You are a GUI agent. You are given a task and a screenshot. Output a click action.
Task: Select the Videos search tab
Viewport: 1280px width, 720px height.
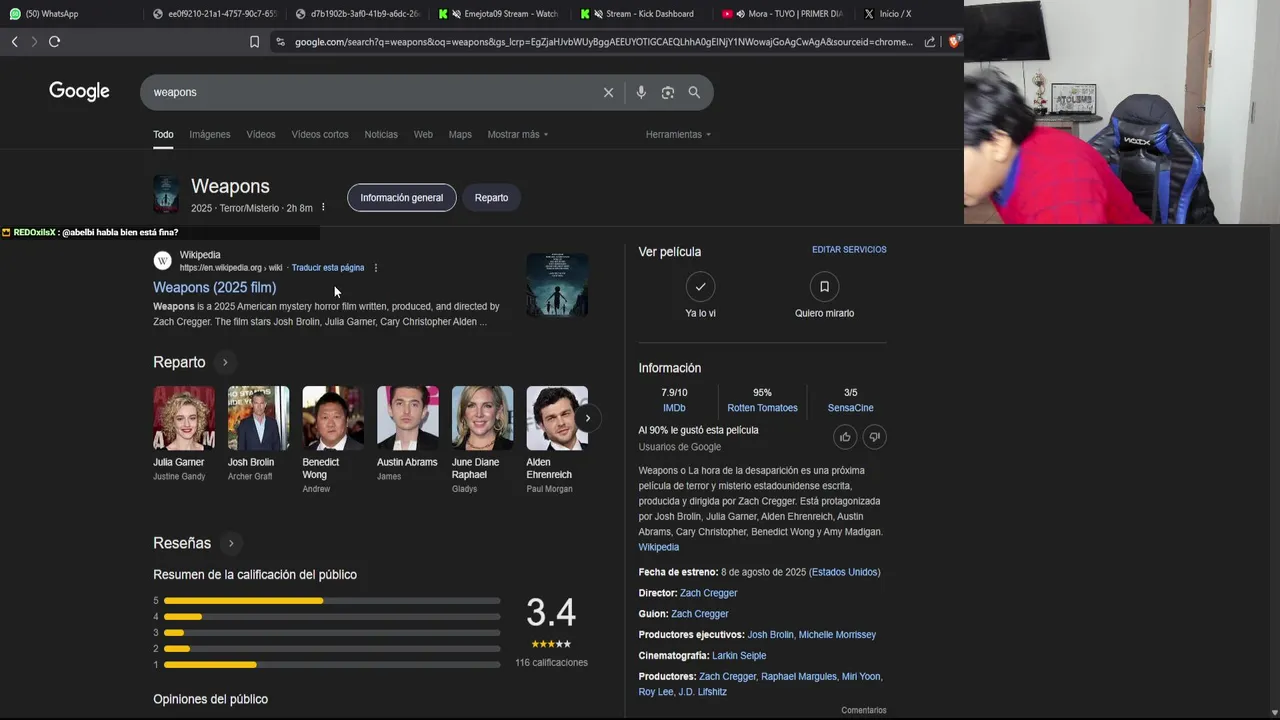pyautogui.click(x=261, y=134)
